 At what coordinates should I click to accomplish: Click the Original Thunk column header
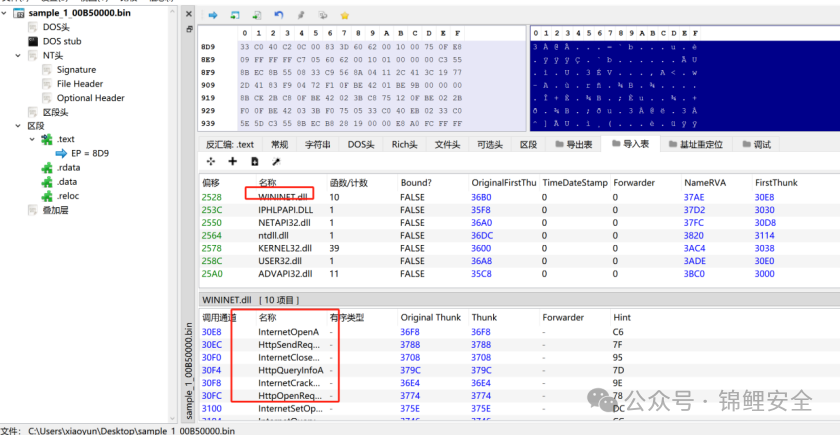(431, 318)
